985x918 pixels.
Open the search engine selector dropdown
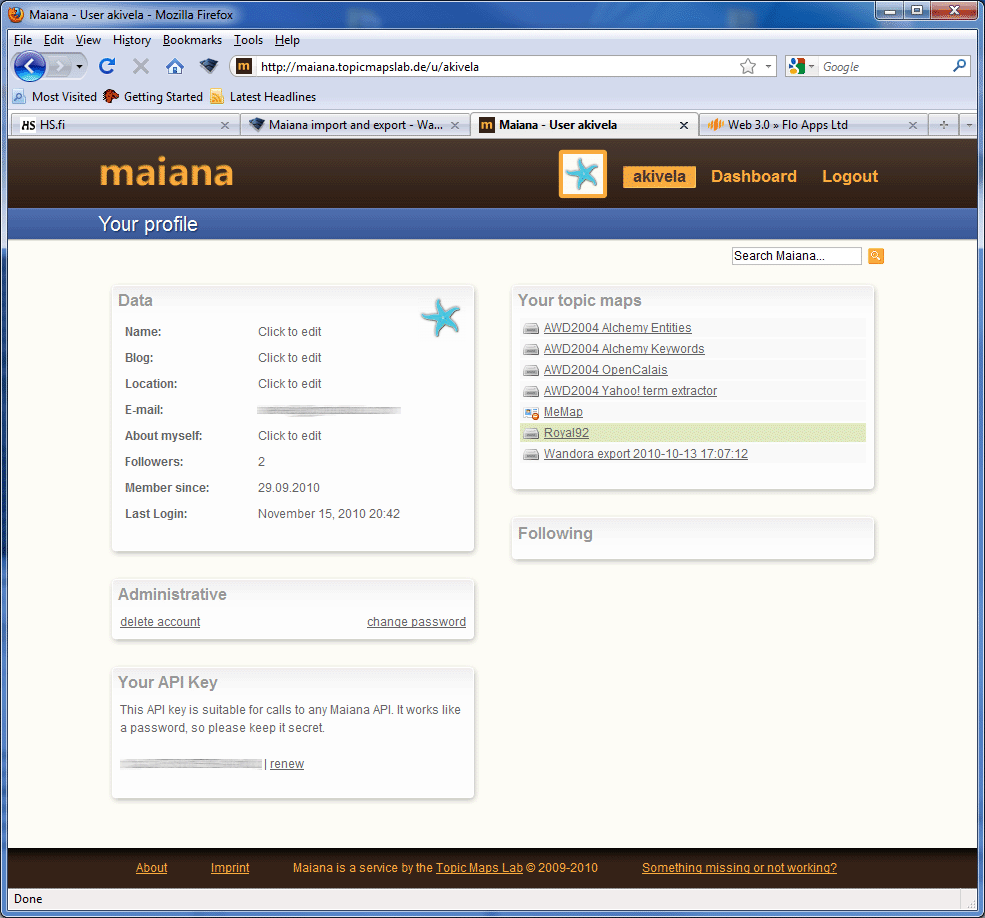(x=812, y=66)
